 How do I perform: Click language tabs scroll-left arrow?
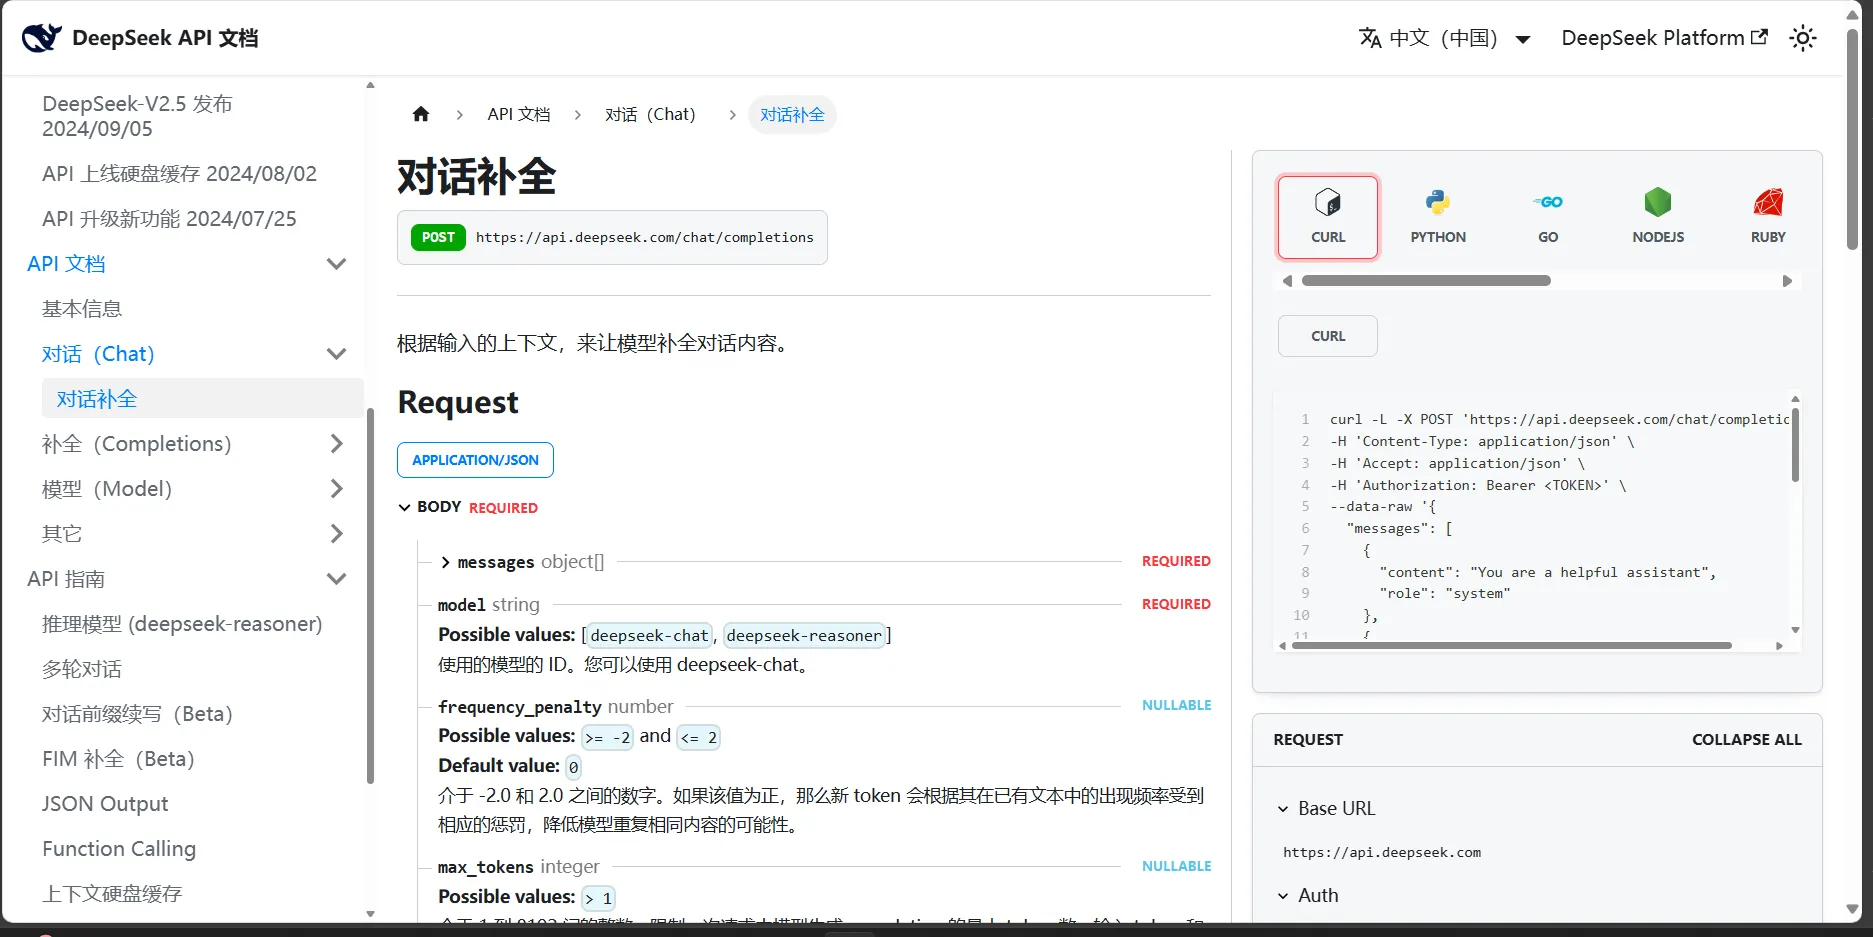[1287, 281]
